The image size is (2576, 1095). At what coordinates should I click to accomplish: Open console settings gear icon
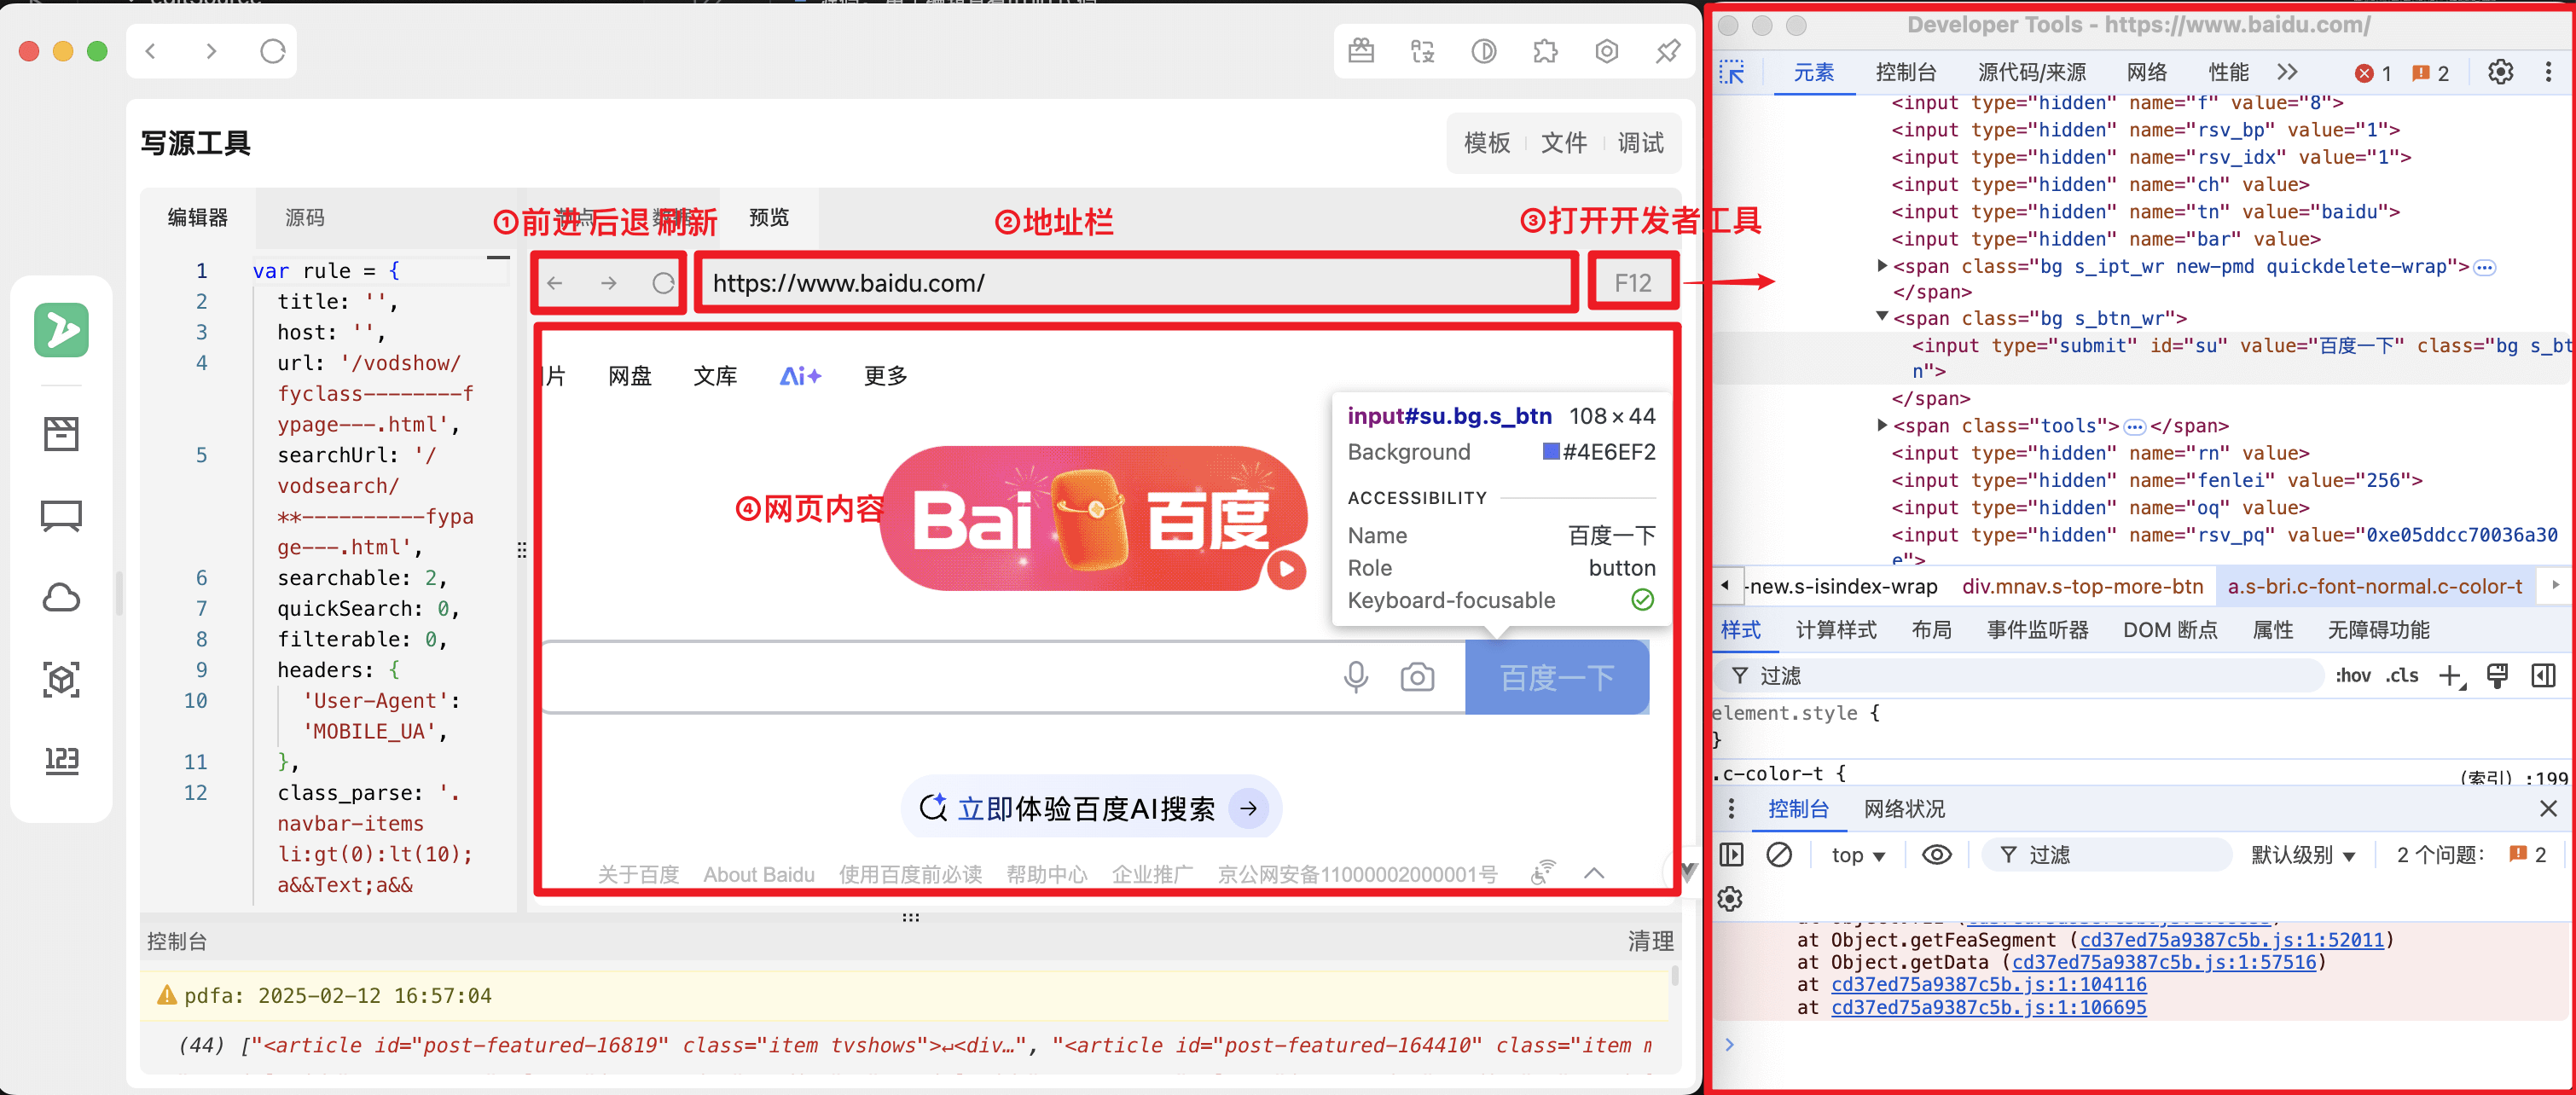[1730, 899]
